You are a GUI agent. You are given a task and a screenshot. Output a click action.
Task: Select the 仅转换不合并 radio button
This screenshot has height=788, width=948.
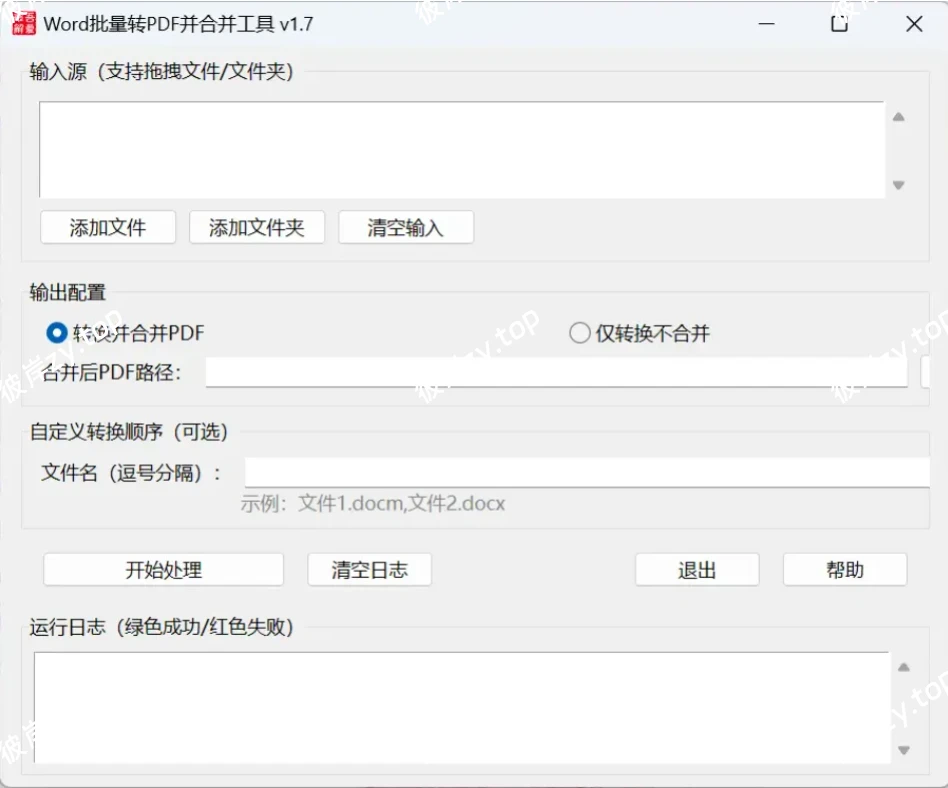point(580,332)
